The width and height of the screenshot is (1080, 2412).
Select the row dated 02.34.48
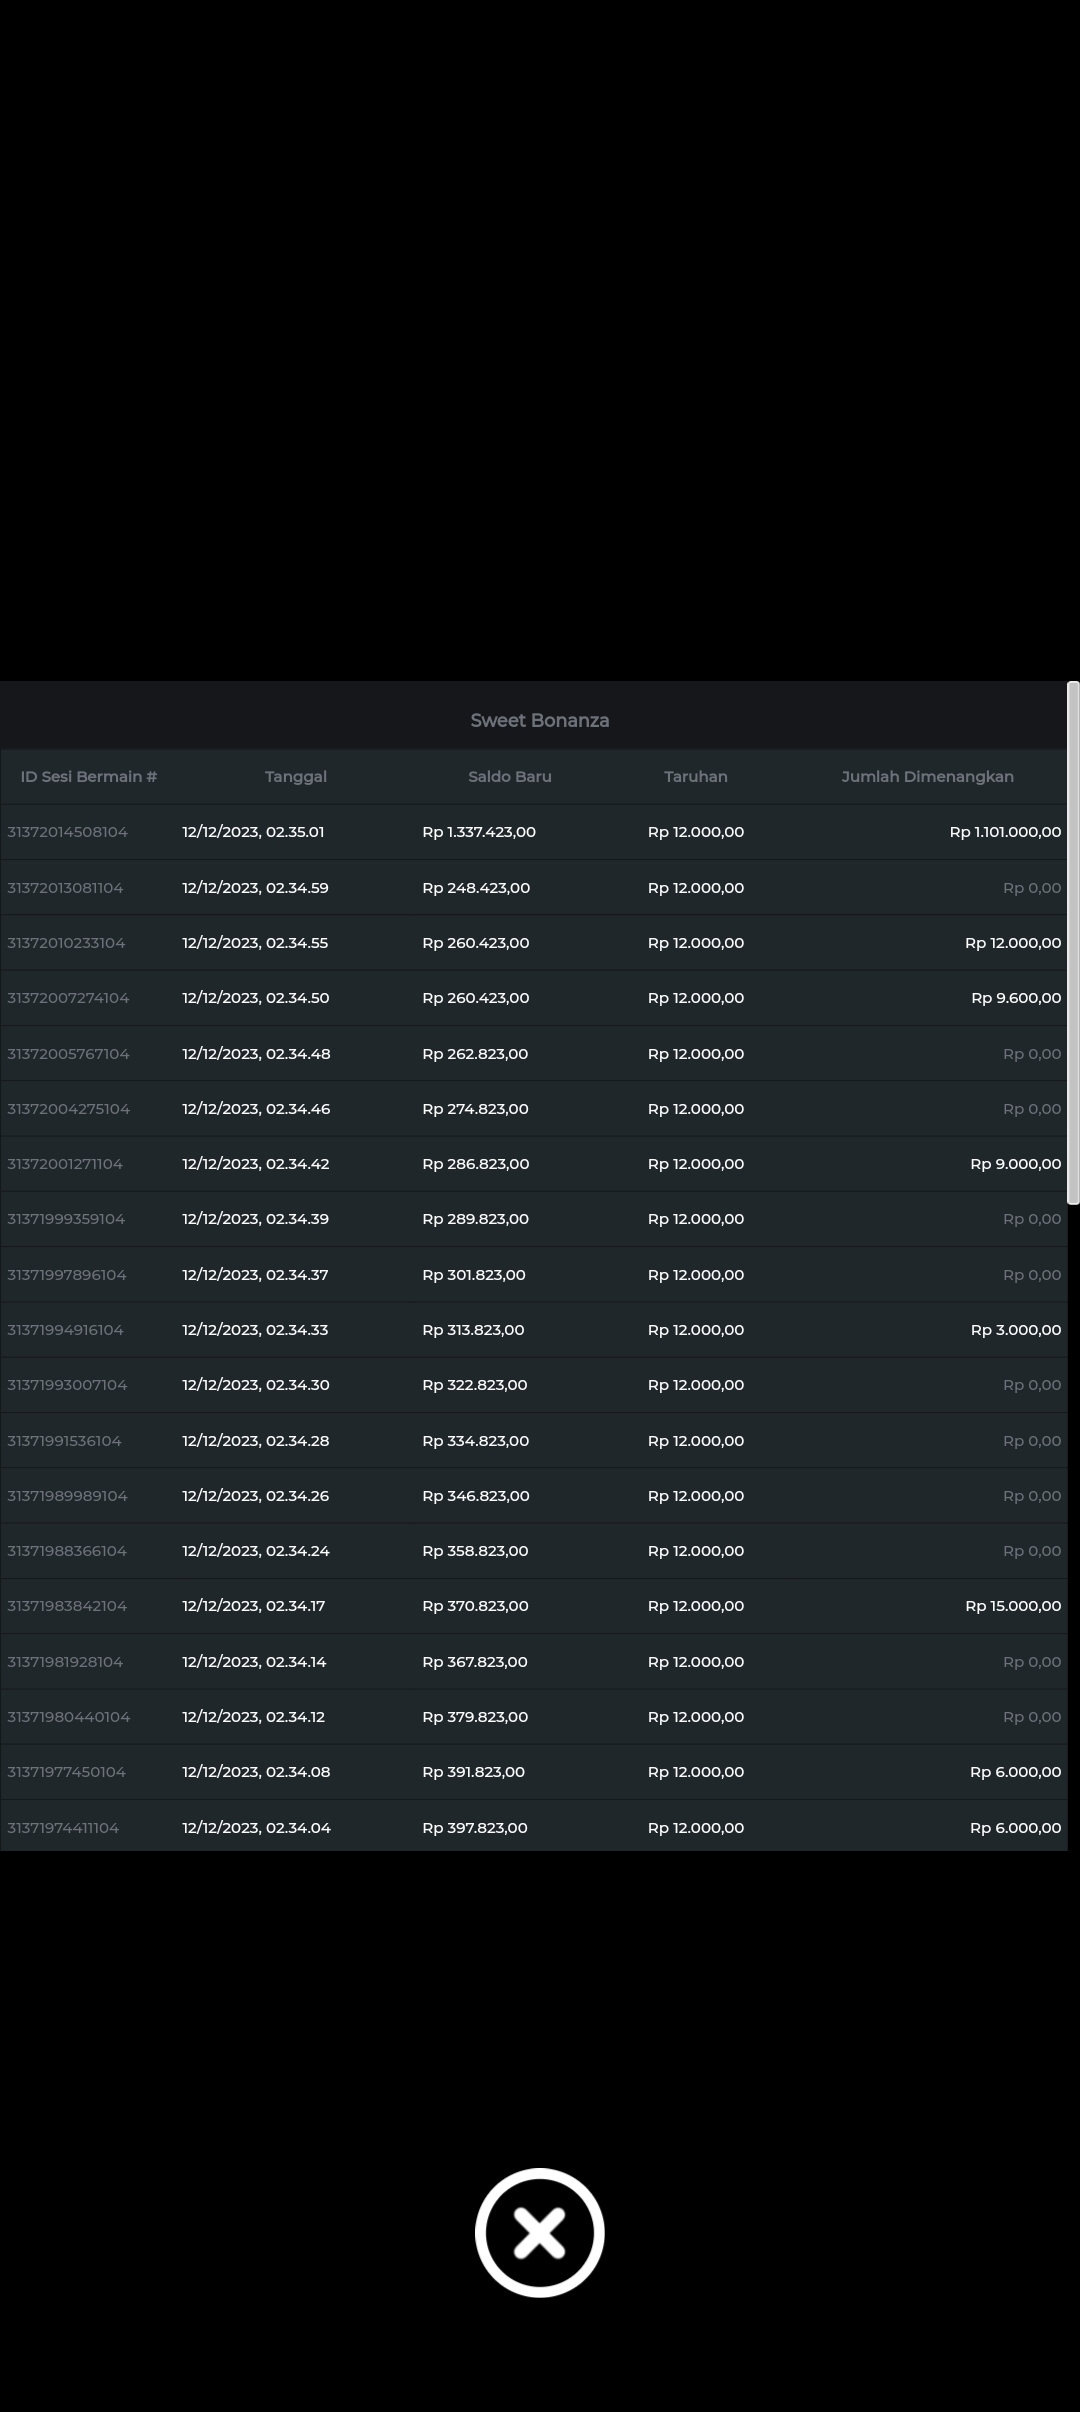(x=256, y=1054)
